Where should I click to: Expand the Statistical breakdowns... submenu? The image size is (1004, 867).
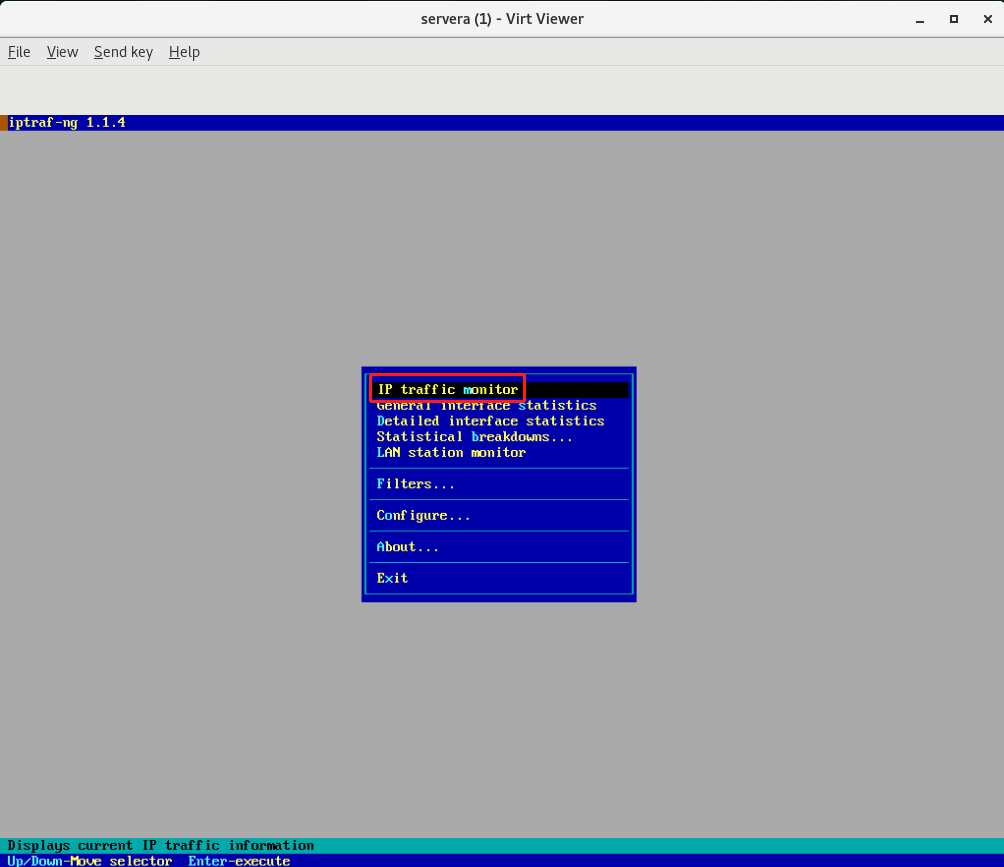[x=475, y=437]
